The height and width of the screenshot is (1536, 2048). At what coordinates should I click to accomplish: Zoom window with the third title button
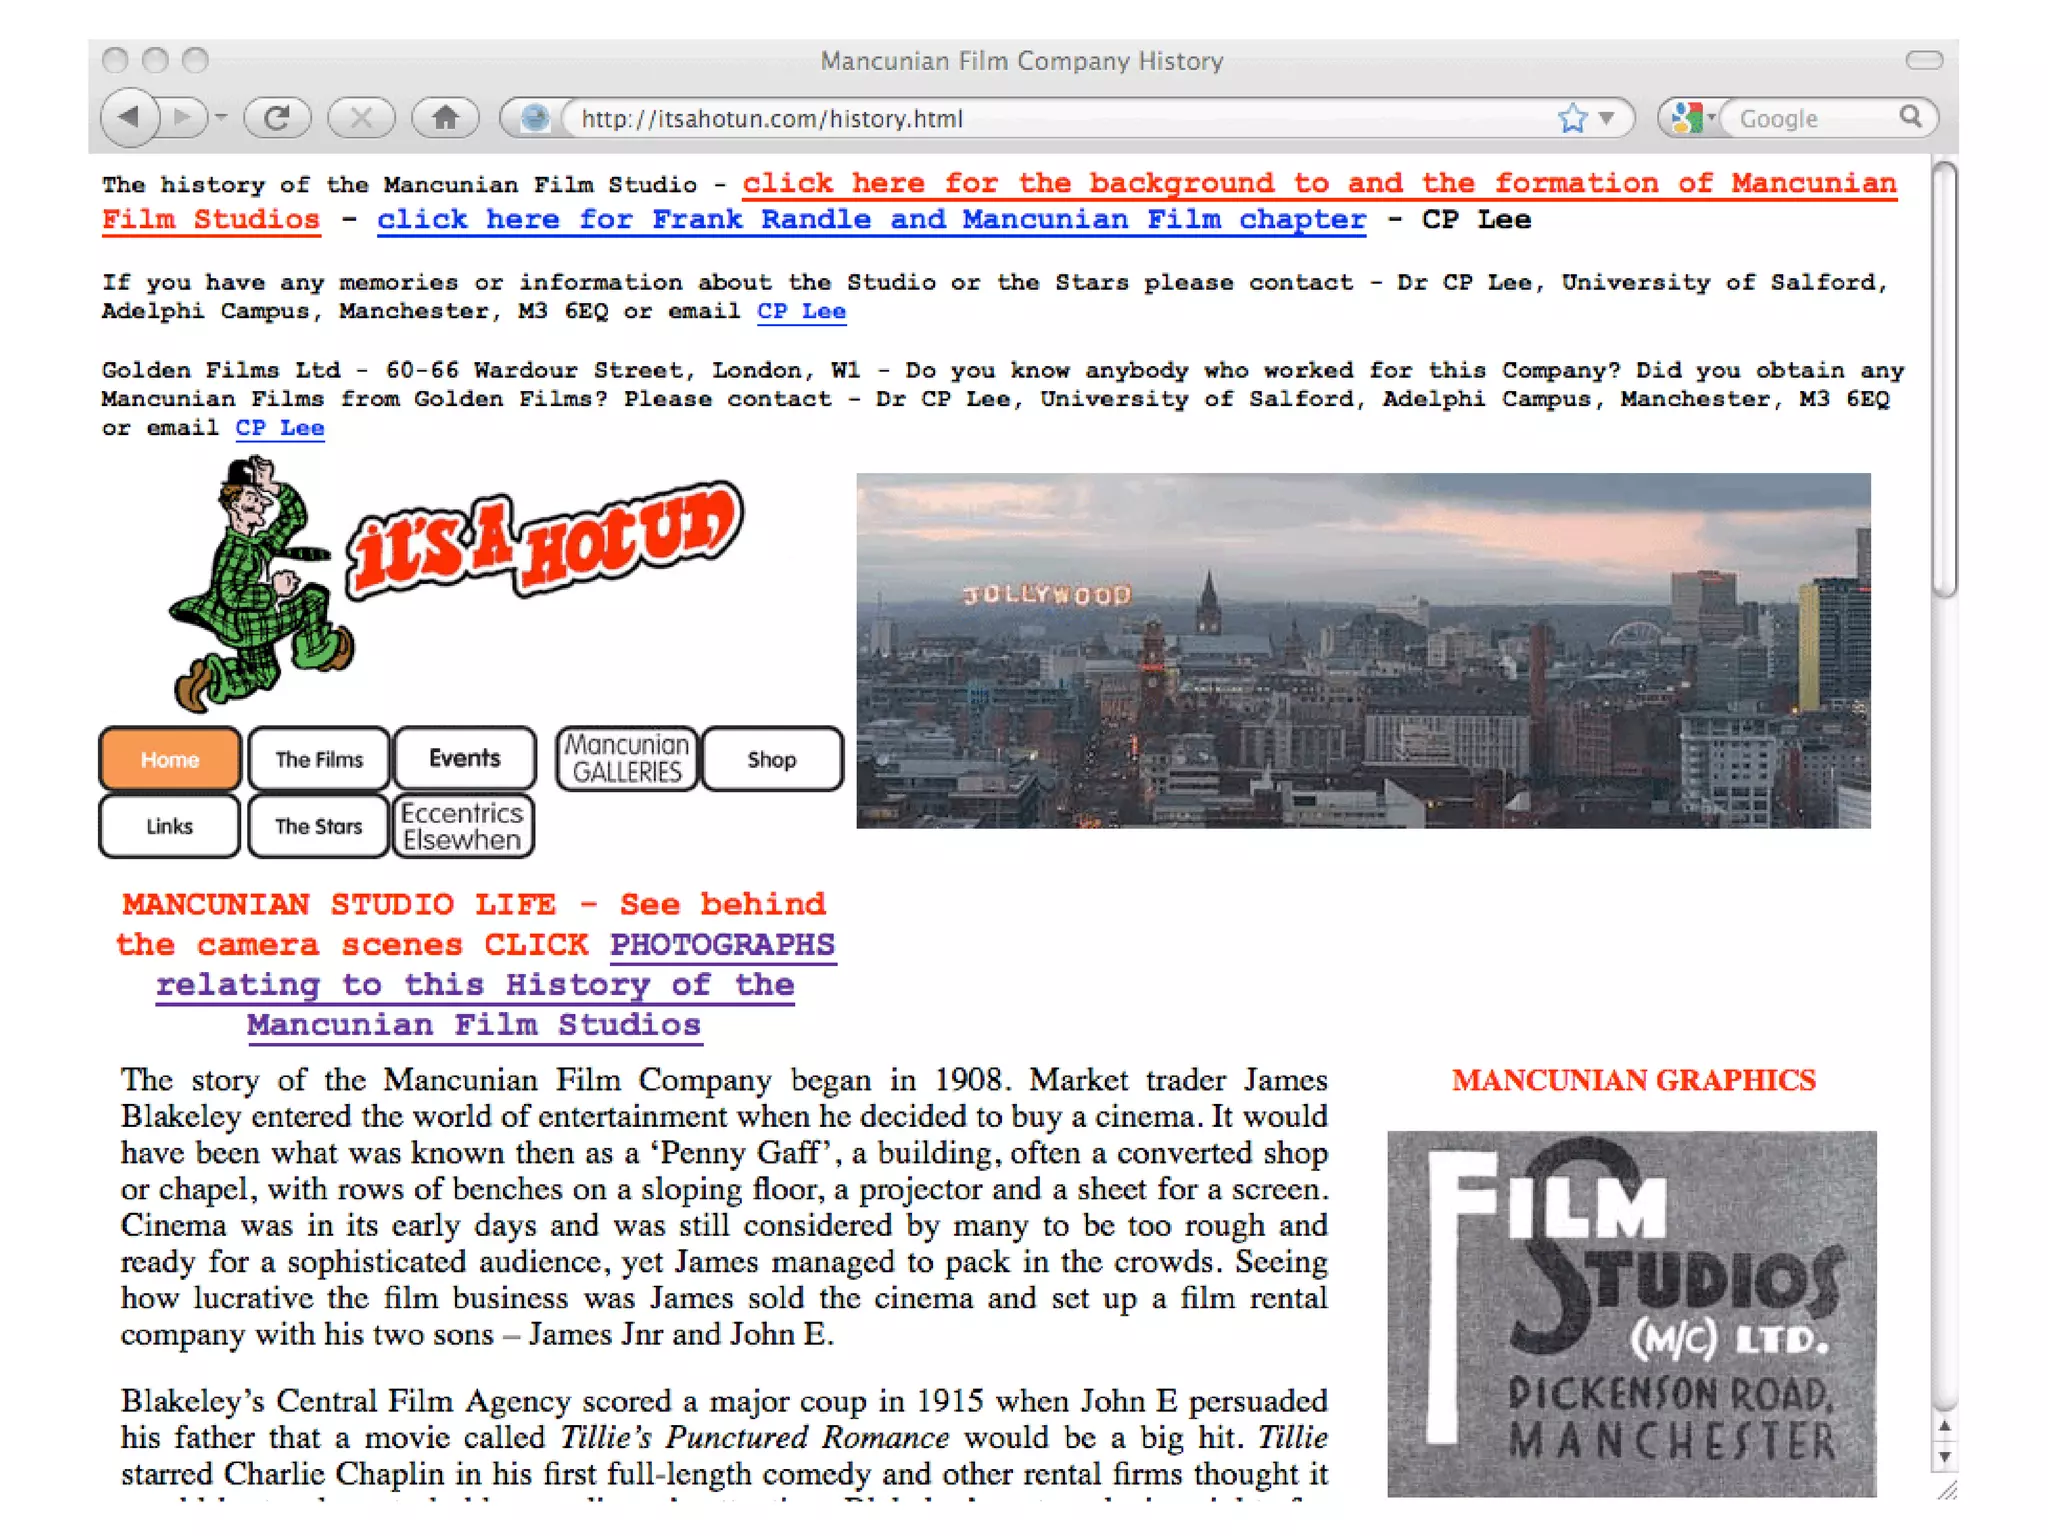[195, 61]
